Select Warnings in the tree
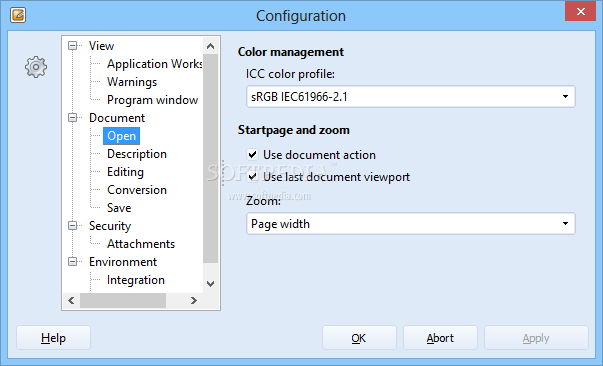Screen dimensions: 603x366 click(132, 82)
